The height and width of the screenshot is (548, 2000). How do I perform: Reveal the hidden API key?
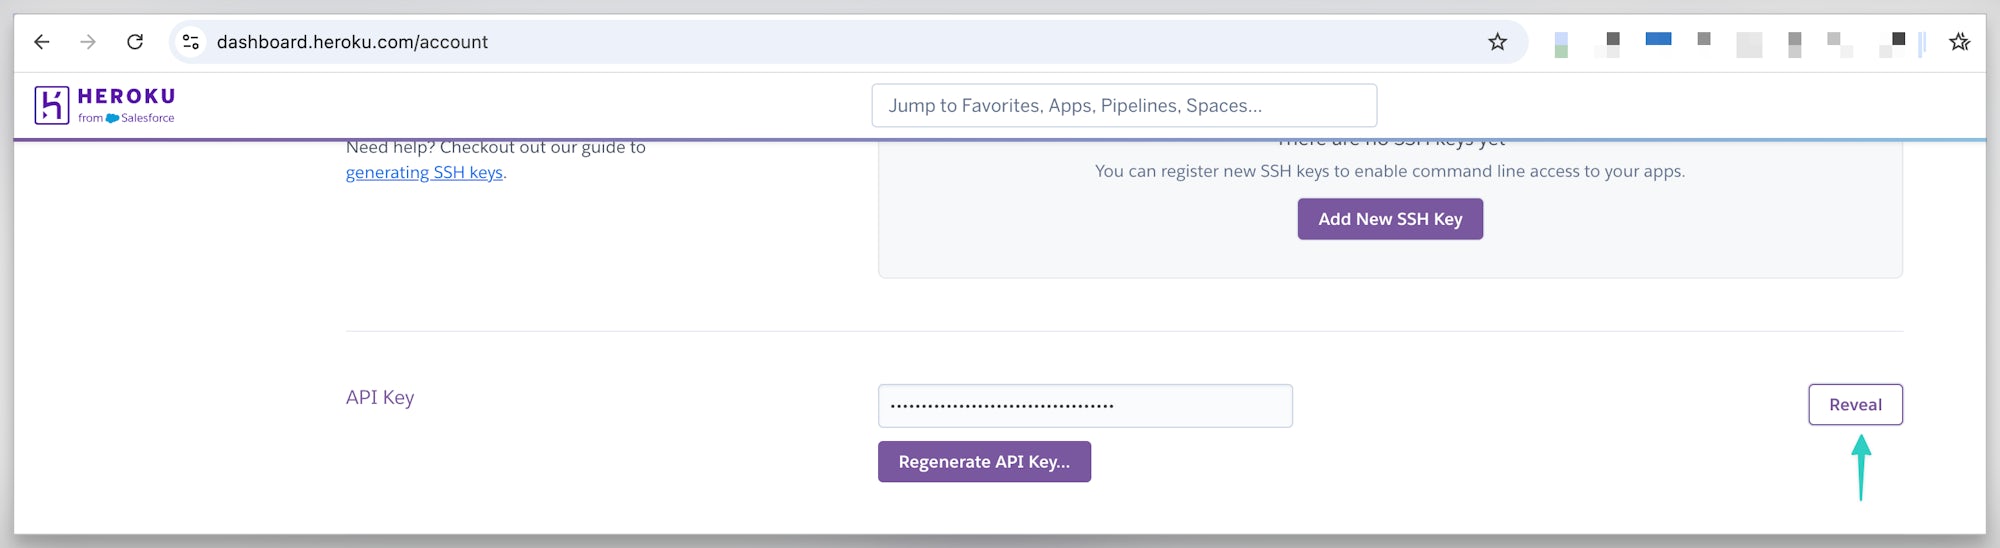point(1855,405)
